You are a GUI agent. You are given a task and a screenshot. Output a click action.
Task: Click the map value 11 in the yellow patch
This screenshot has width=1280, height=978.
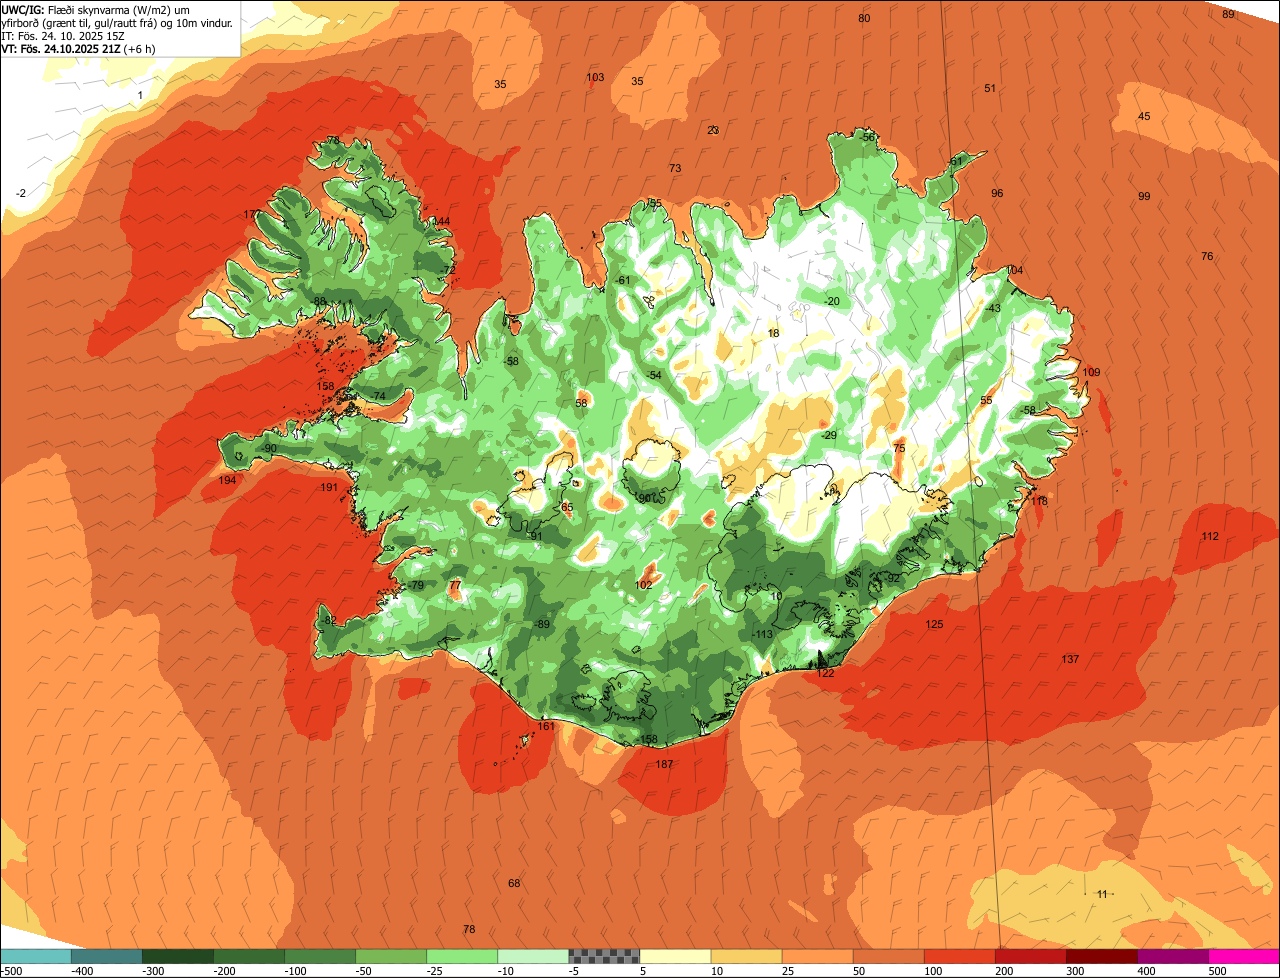click(x=1102, y=894)
